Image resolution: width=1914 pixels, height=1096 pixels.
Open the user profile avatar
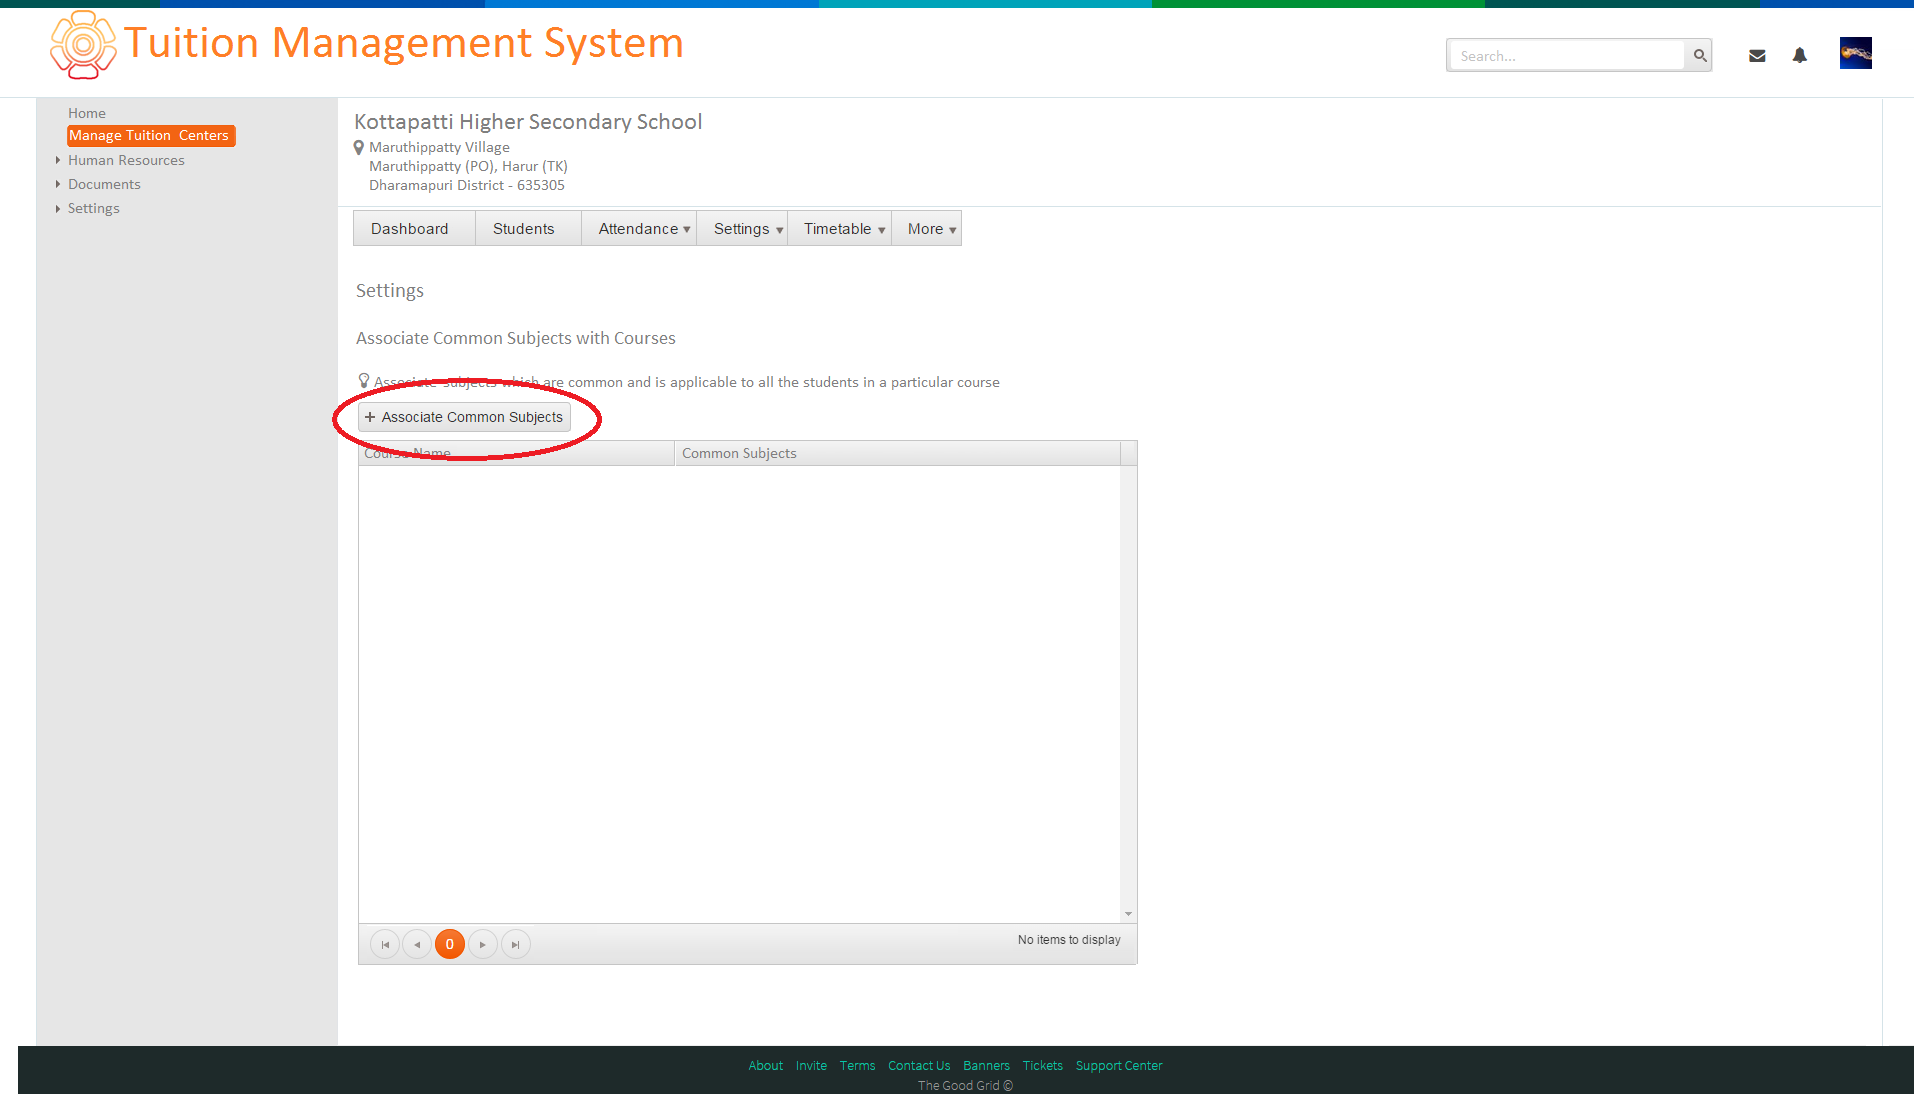click(x=1856, y=53)
